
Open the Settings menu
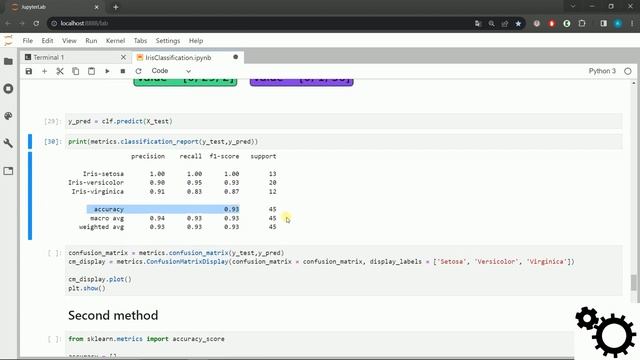point(167,41)
